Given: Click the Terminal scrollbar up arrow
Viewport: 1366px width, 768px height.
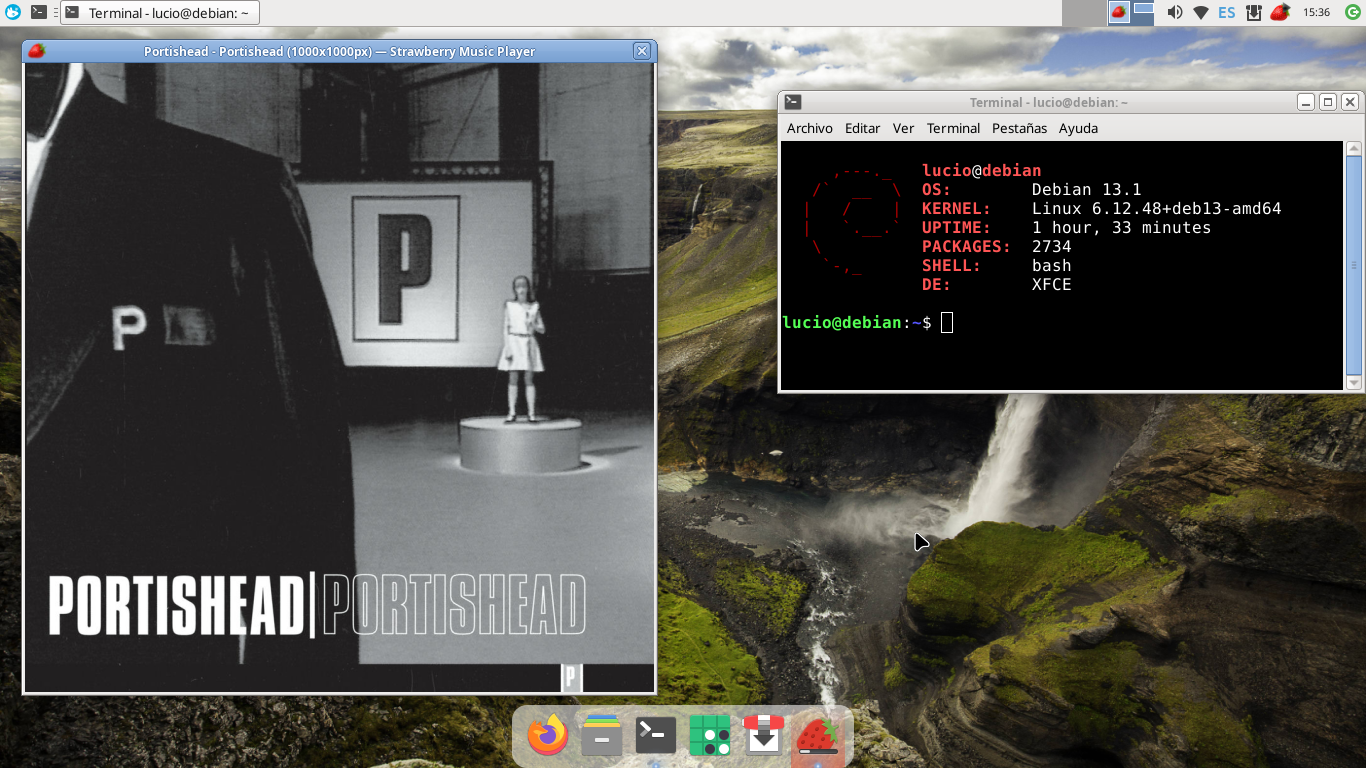Looking at the screenshot, I should click(x=1354, y=149).
